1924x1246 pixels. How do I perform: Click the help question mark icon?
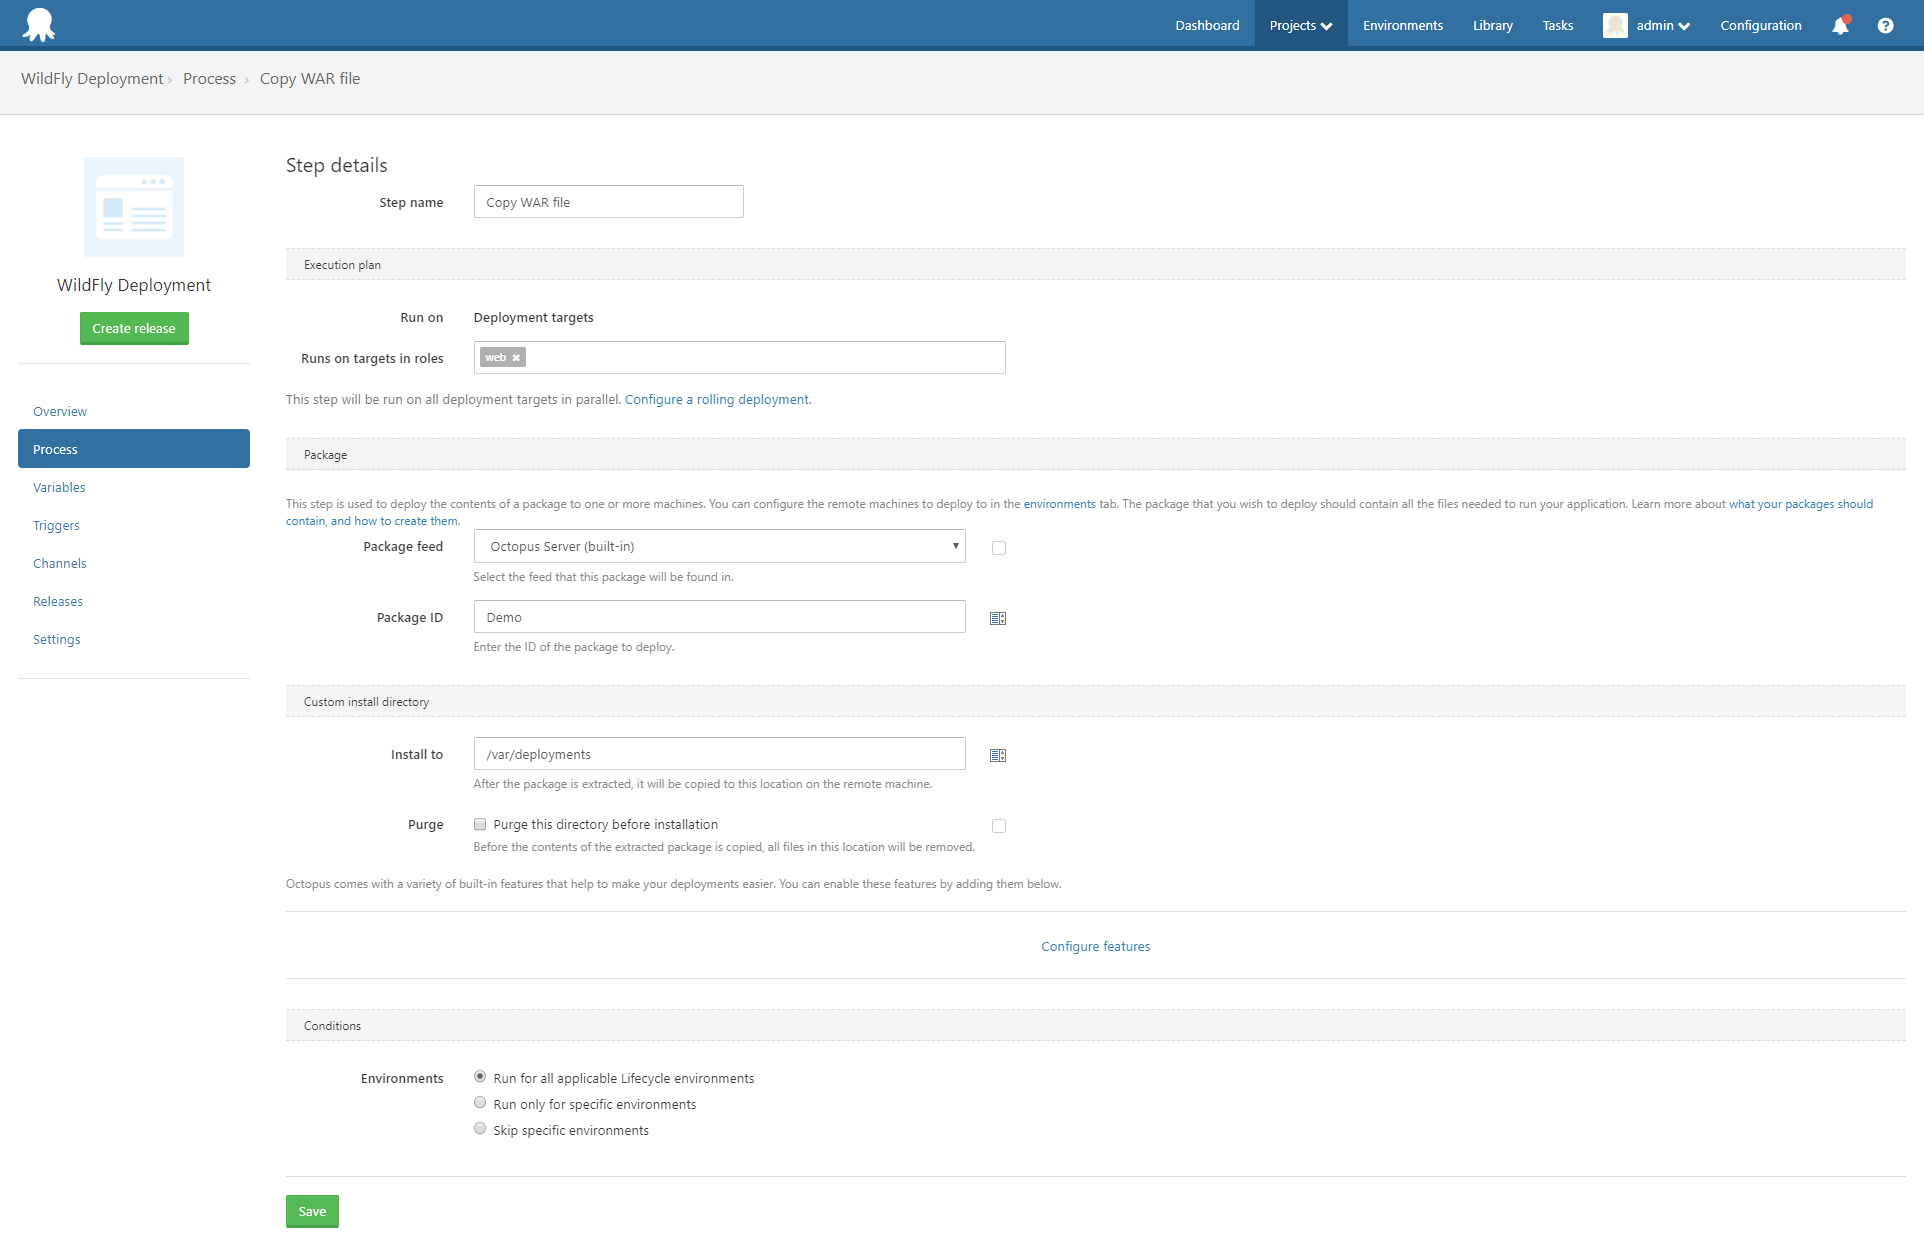pyautogui.click(x=1885, y=26)
